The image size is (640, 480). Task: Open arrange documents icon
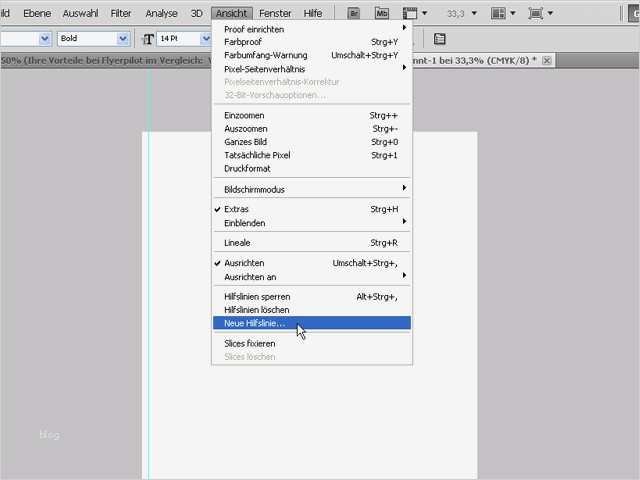point(498,13)
